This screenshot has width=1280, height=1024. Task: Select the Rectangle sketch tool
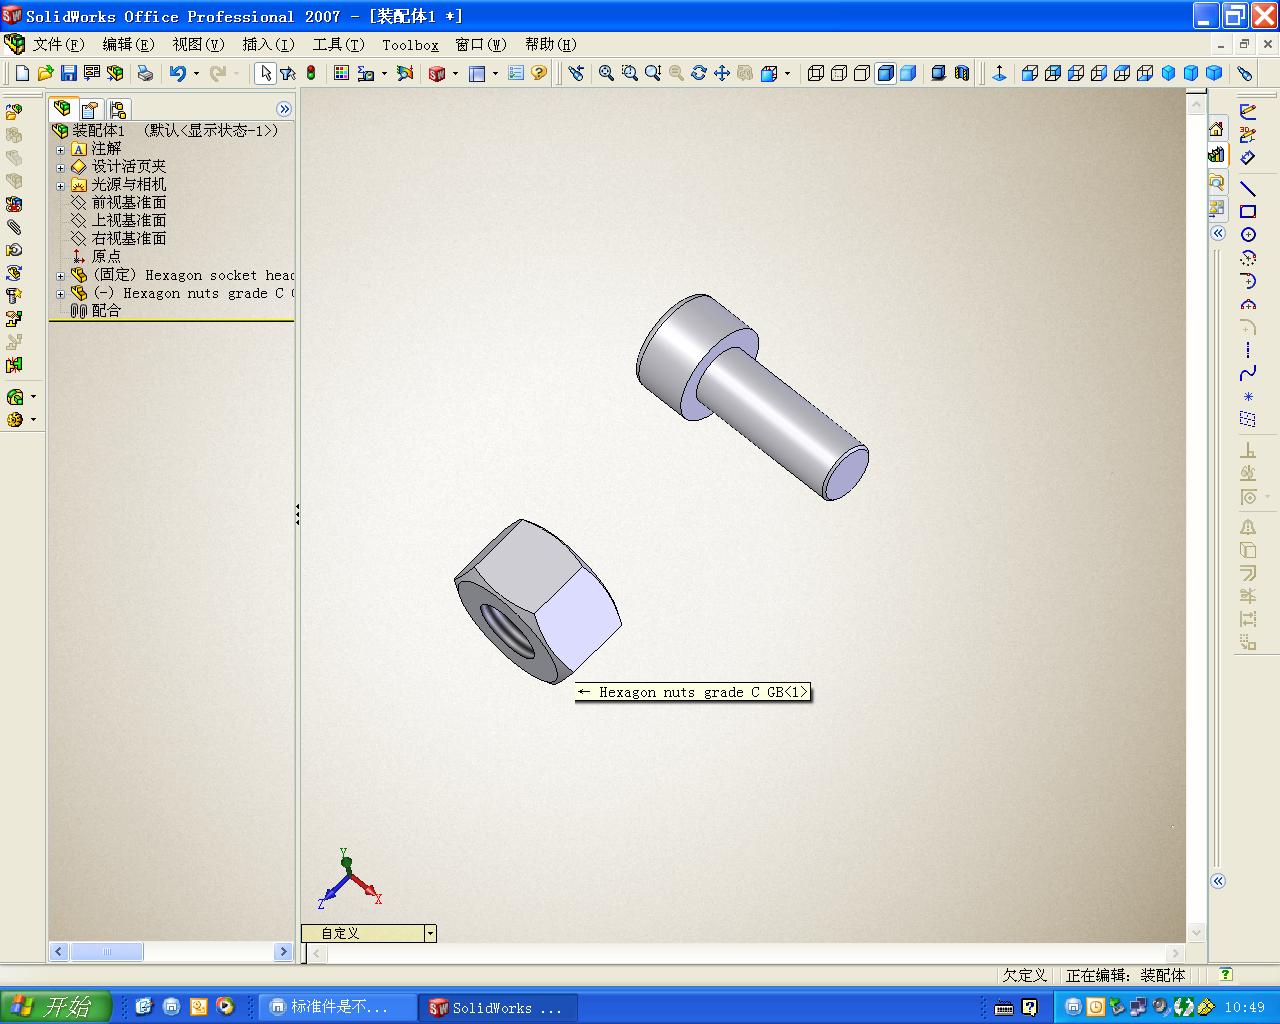tap(1248, 211)
